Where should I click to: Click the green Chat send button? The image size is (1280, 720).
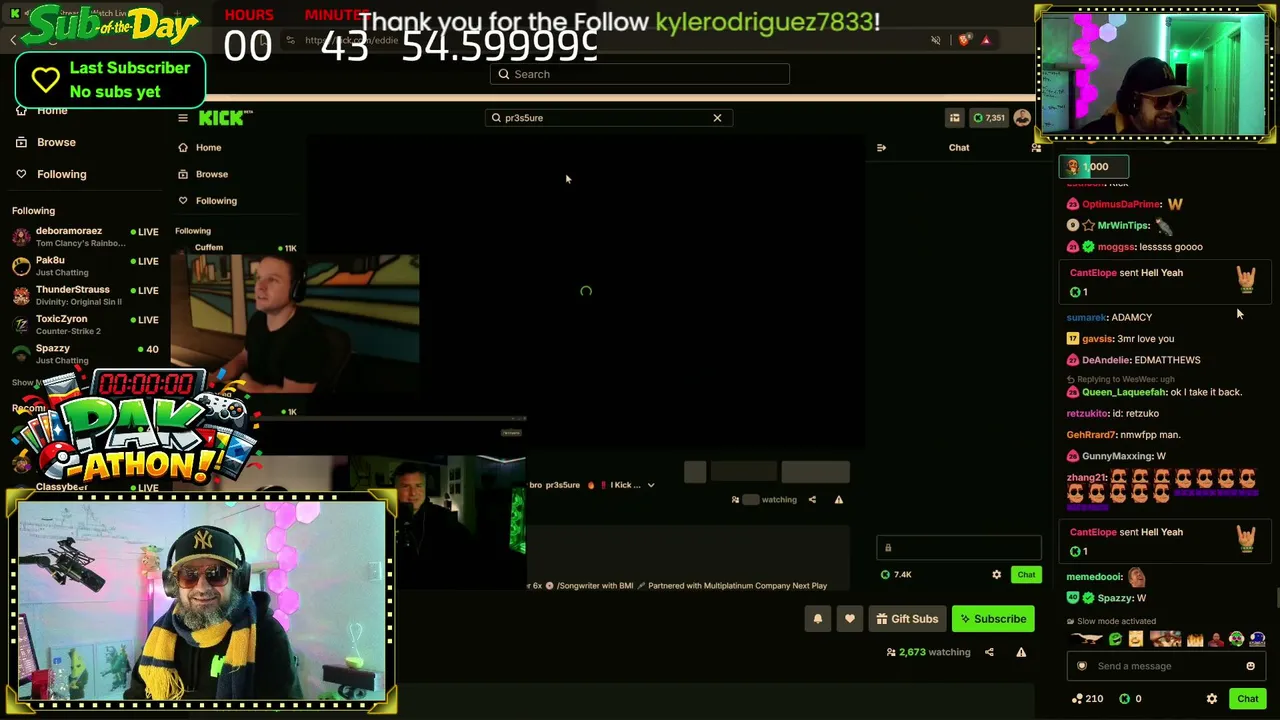pos(1247,699)
